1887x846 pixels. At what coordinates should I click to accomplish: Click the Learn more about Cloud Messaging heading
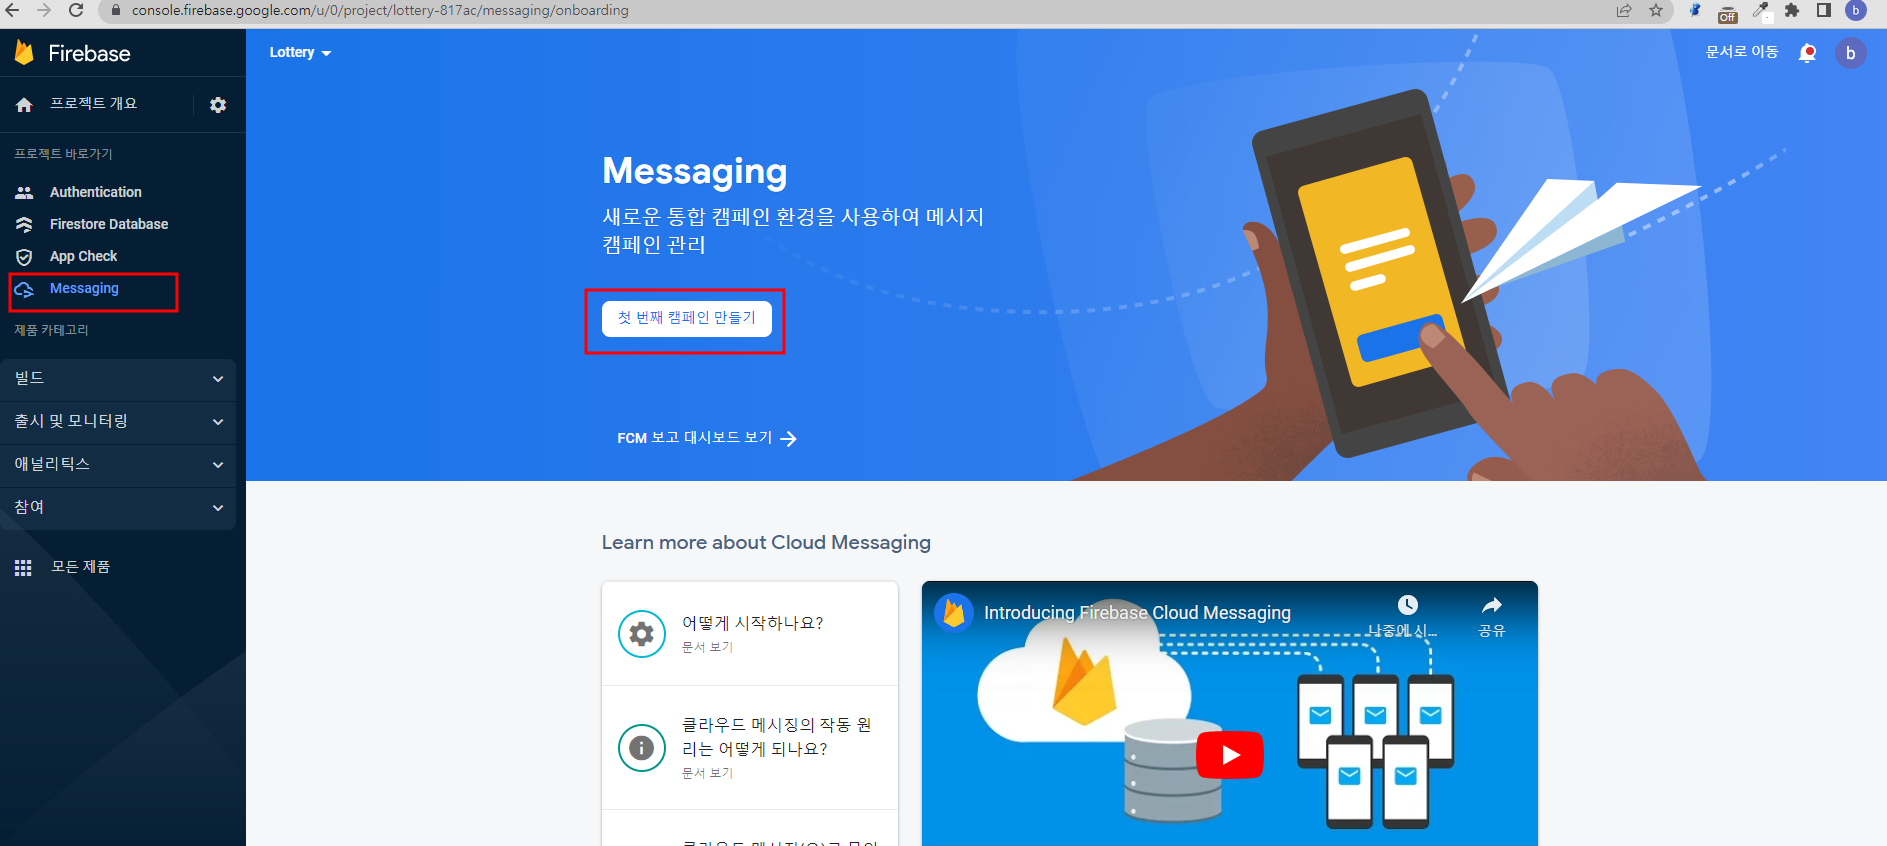pyautogui.click(x=766, y=543)
